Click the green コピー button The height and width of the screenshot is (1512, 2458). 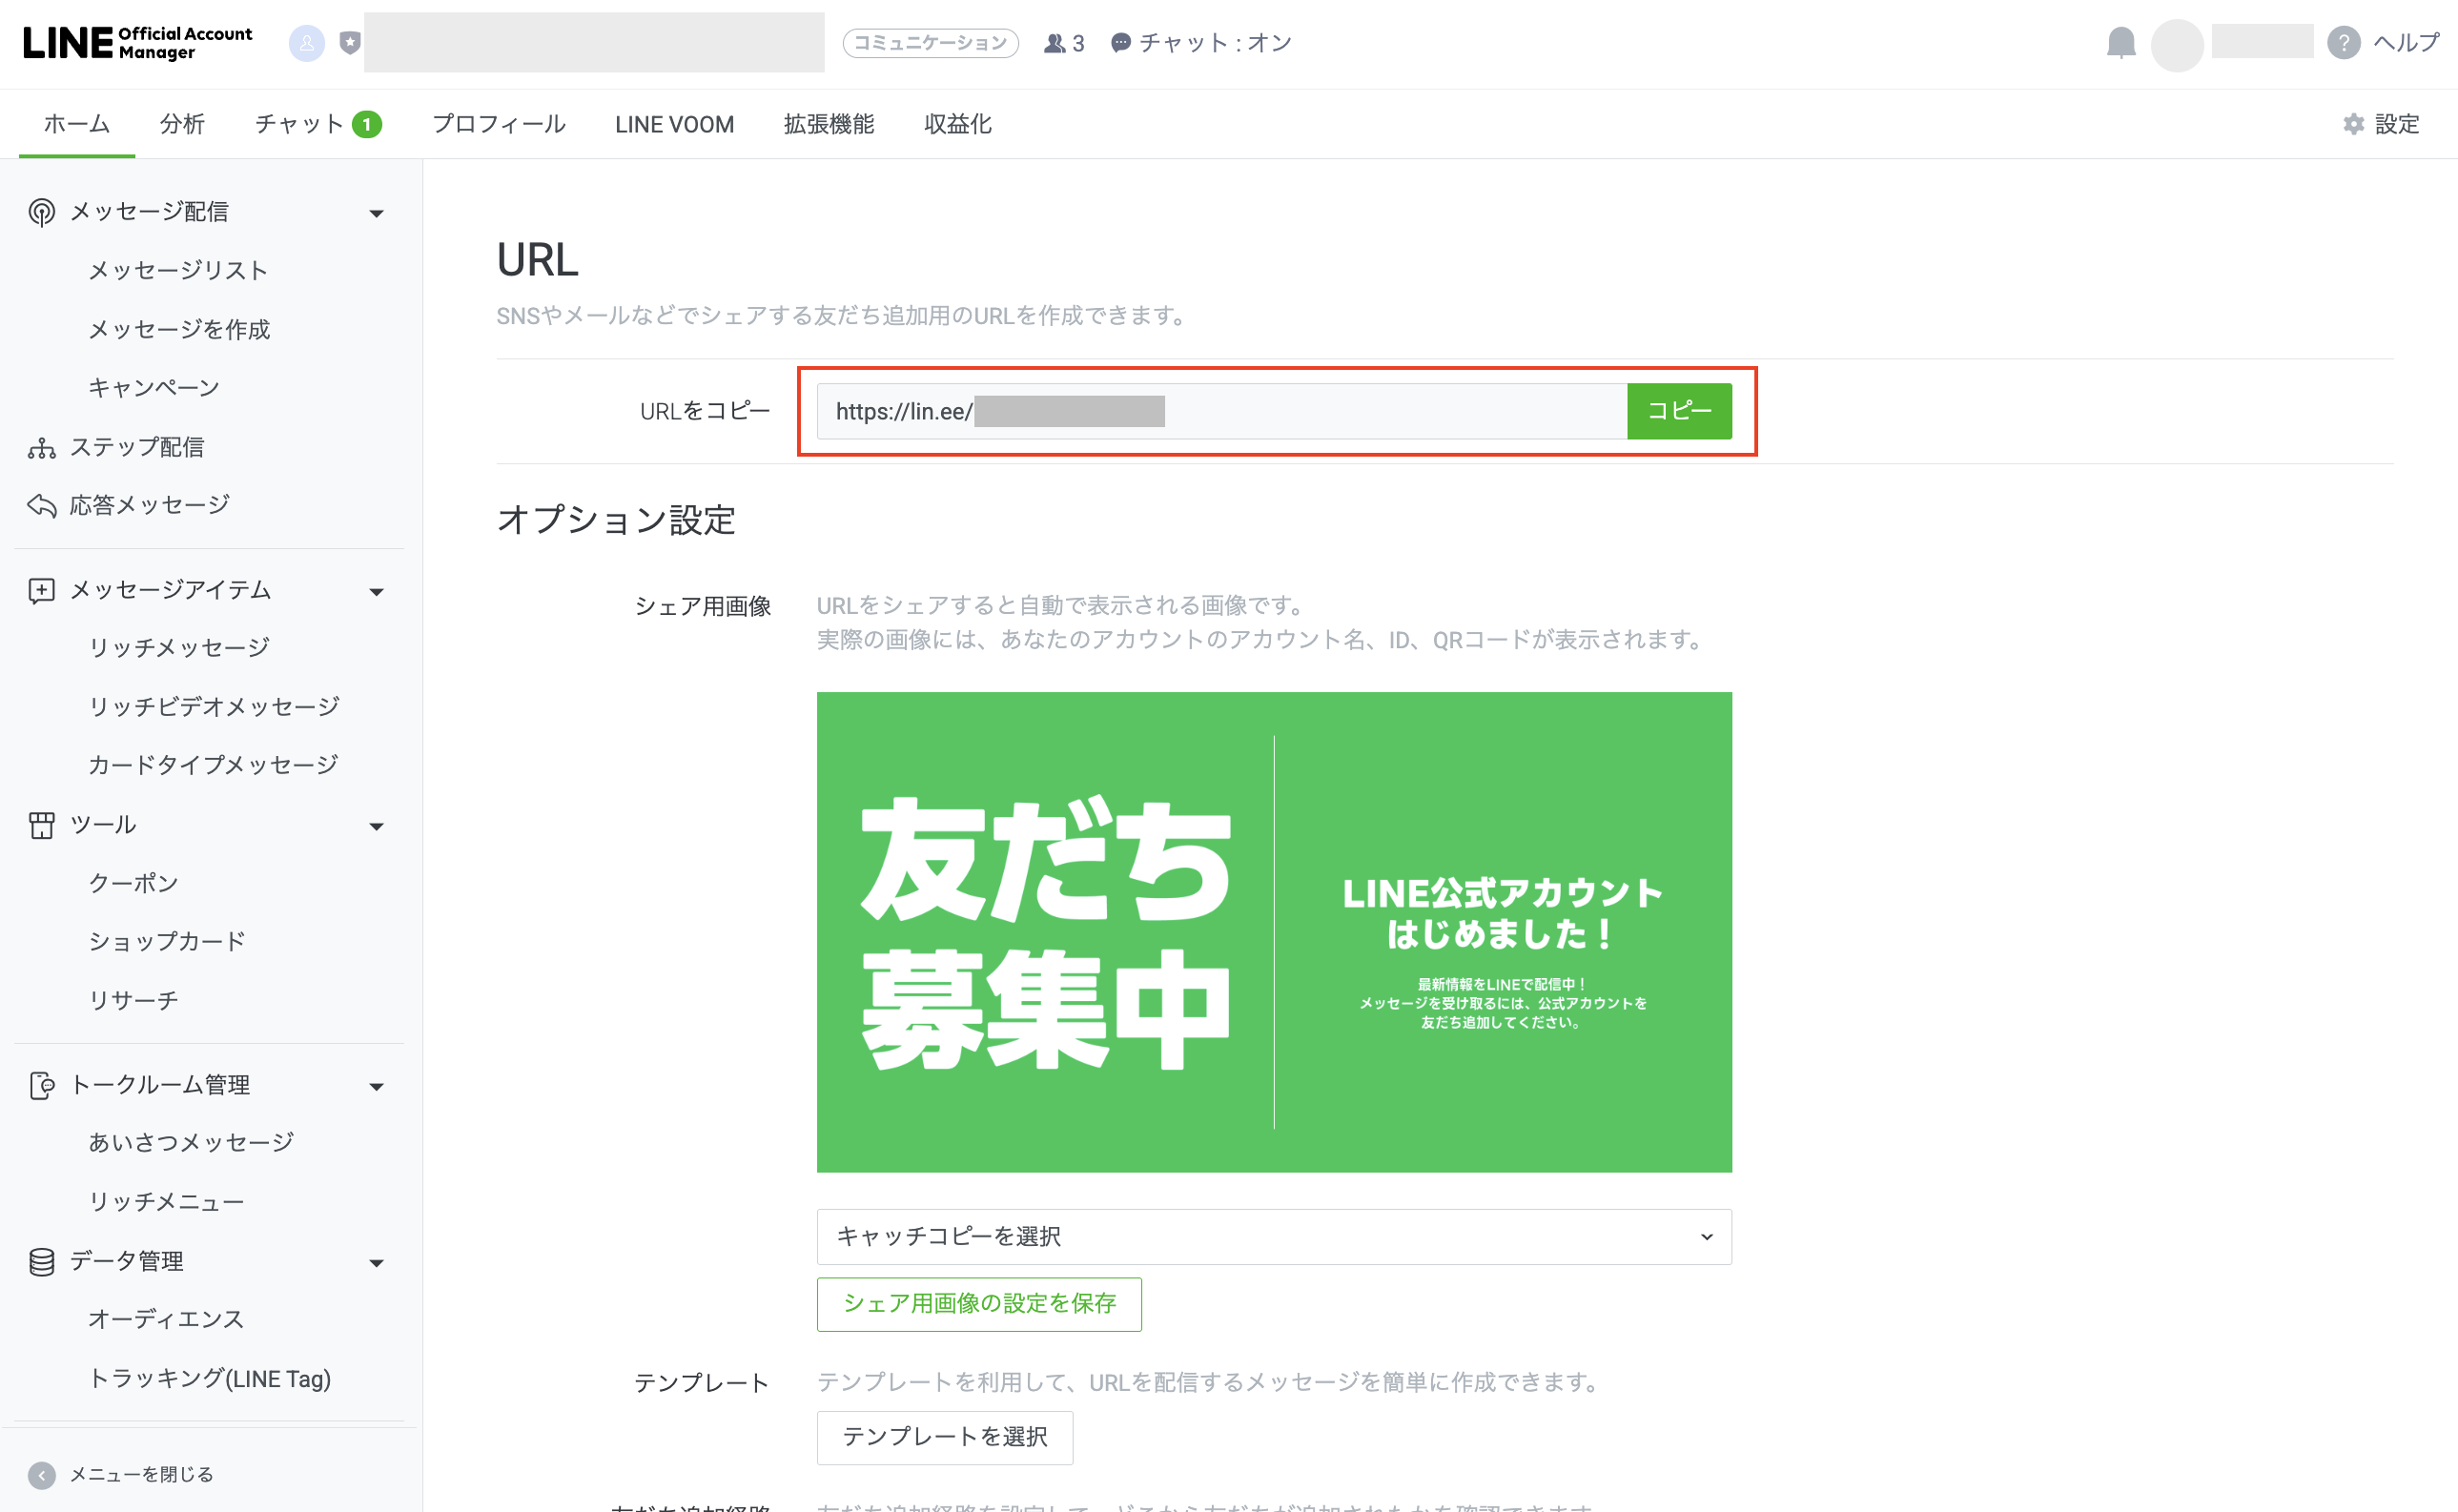coord(1680,411)
